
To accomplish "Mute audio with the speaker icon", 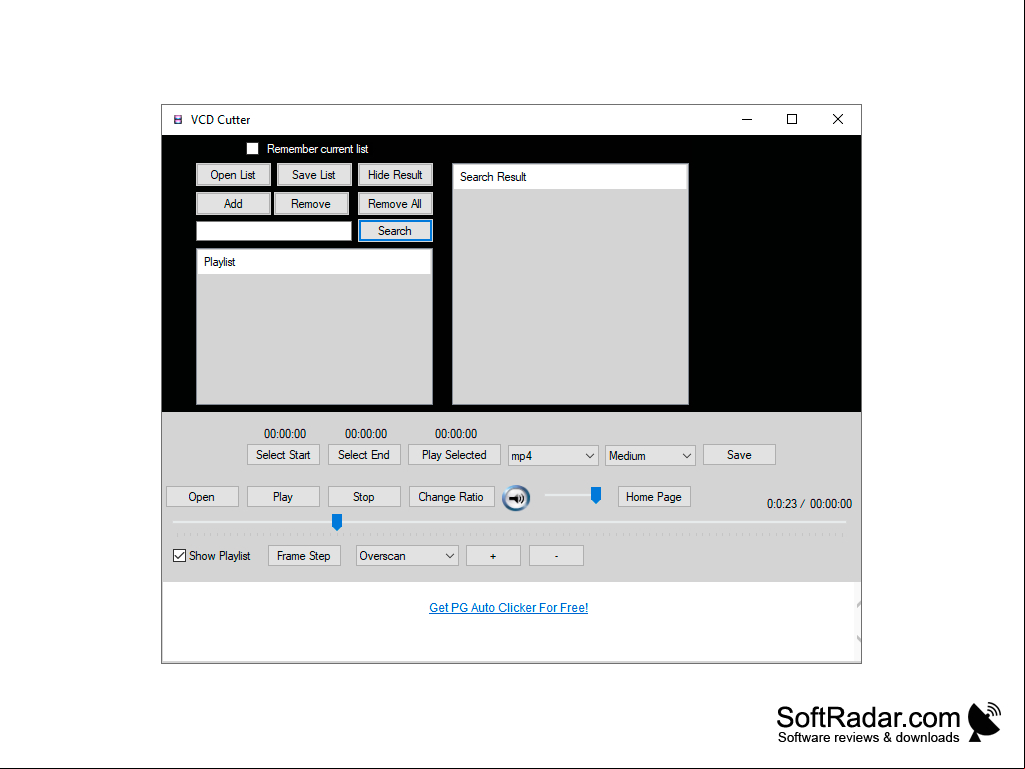I will pyautogui.click(x=516, y=498).
